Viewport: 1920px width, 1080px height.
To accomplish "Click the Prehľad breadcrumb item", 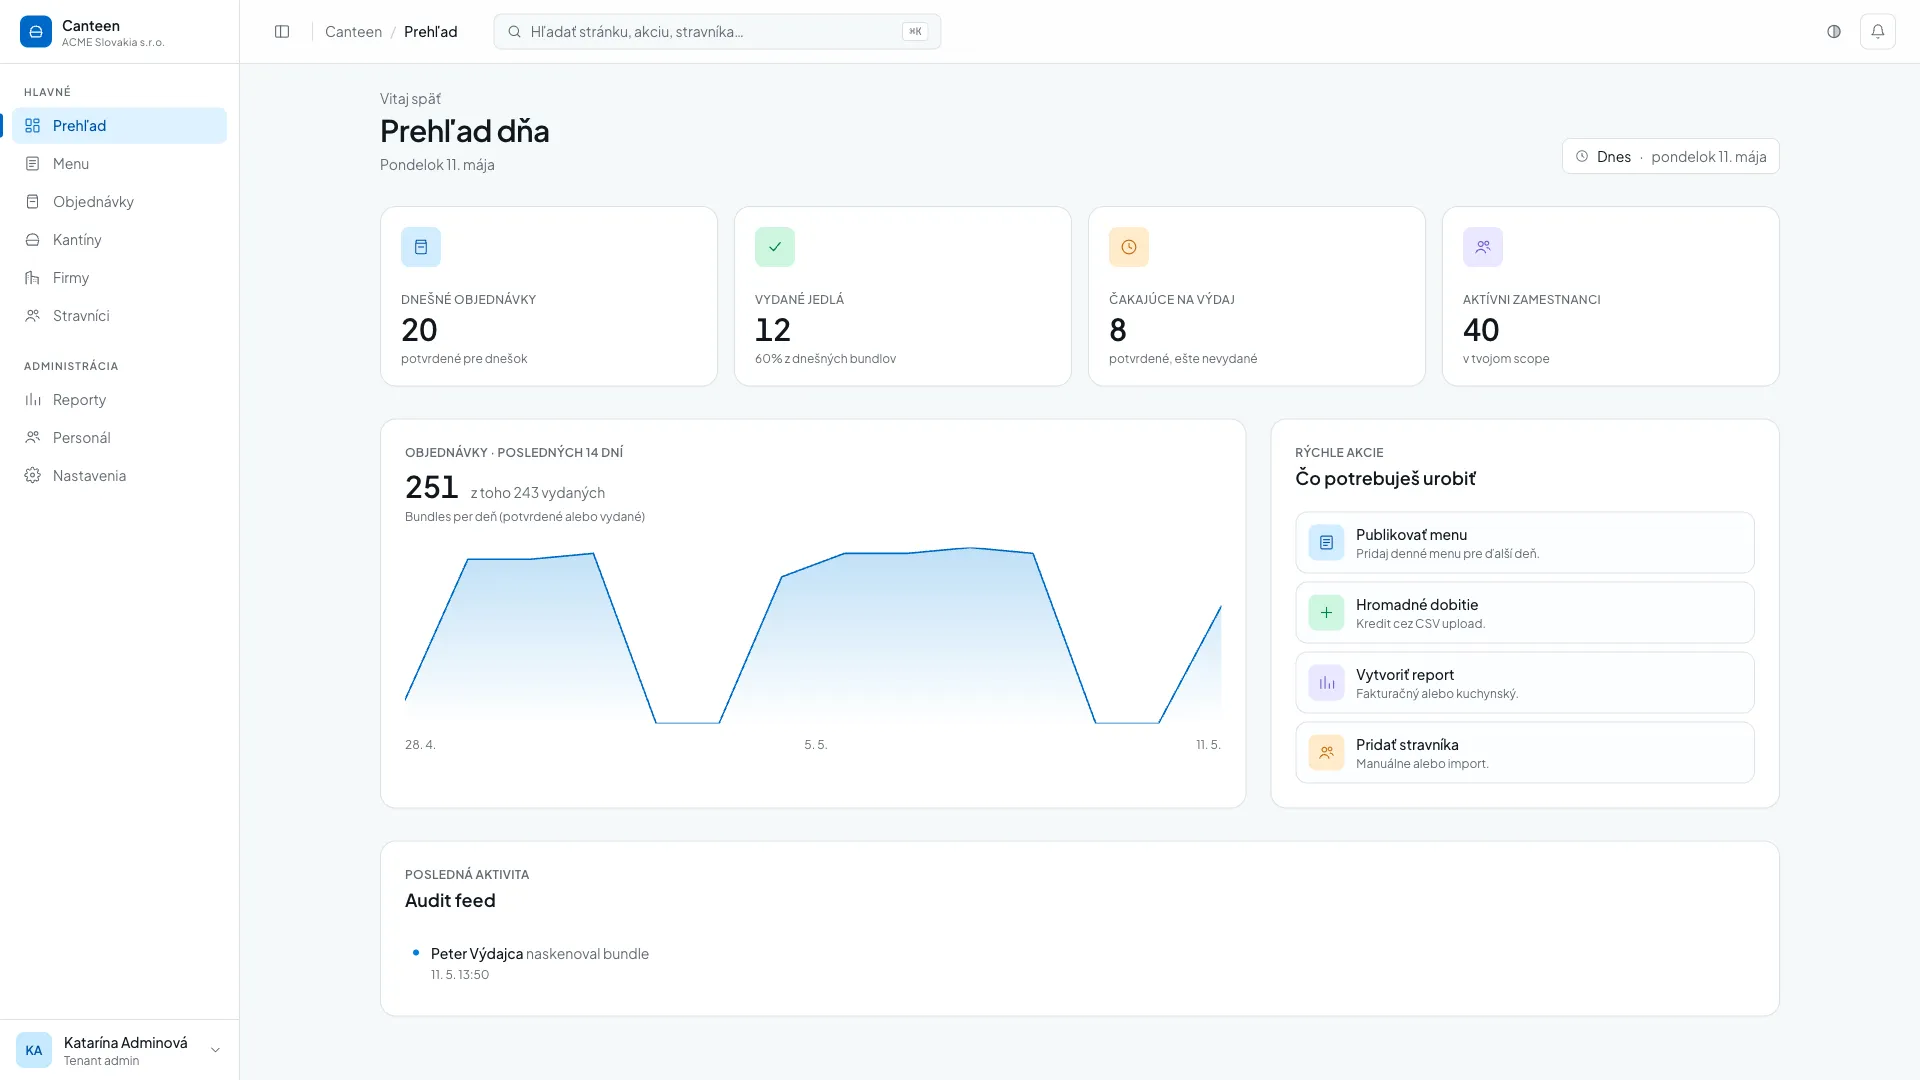I will point(431,32).
